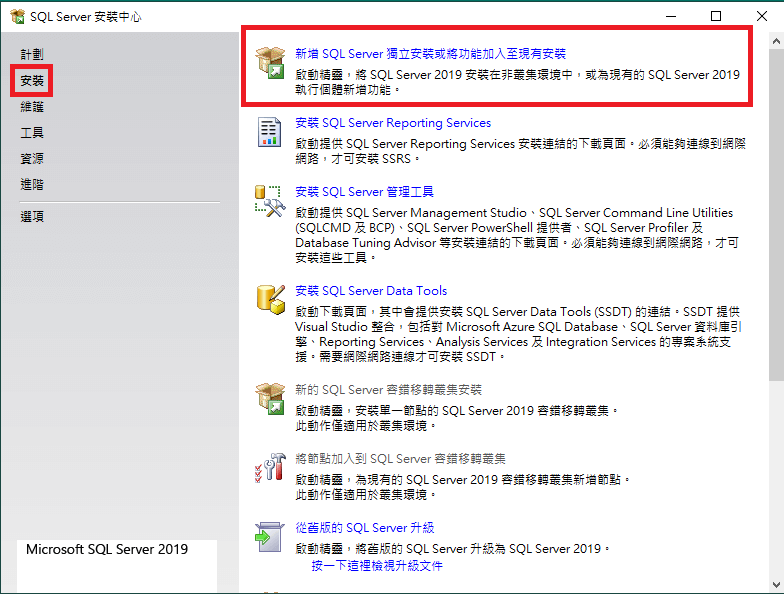Click the new standalone installation box icon

click(270, 60)
